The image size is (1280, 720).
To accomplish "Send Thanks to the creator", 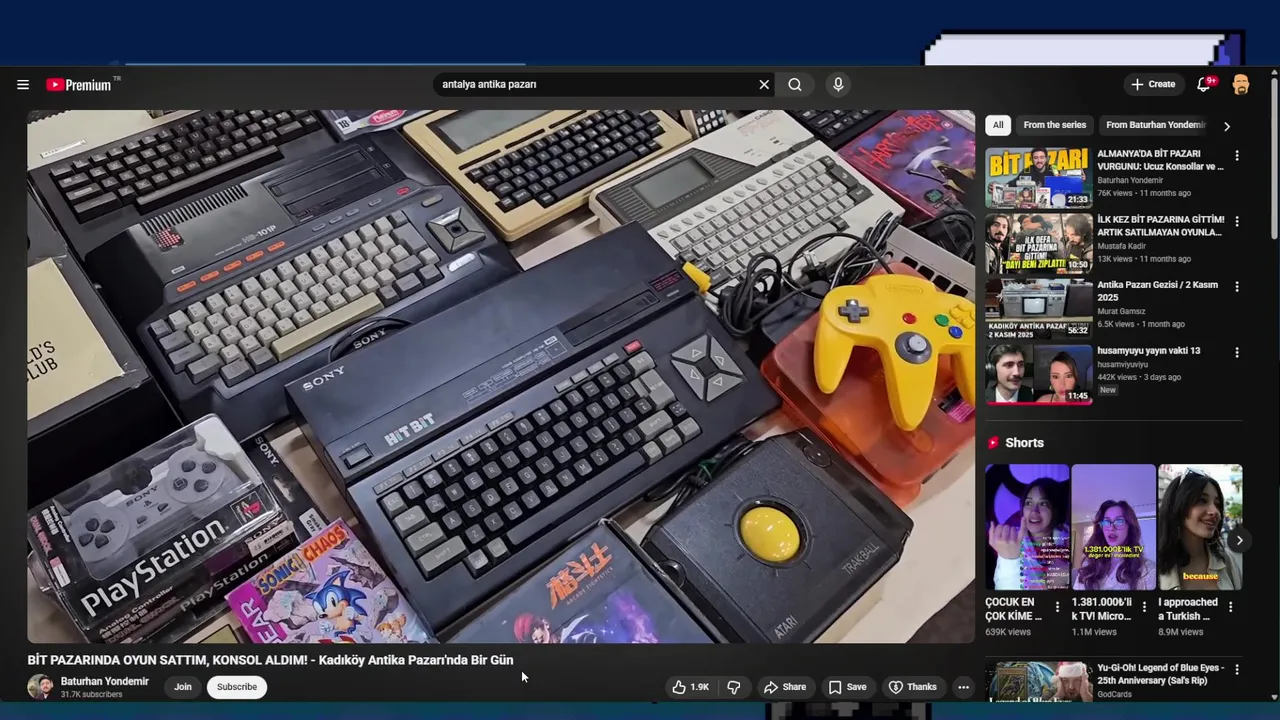I will click(x=913, y=687).
